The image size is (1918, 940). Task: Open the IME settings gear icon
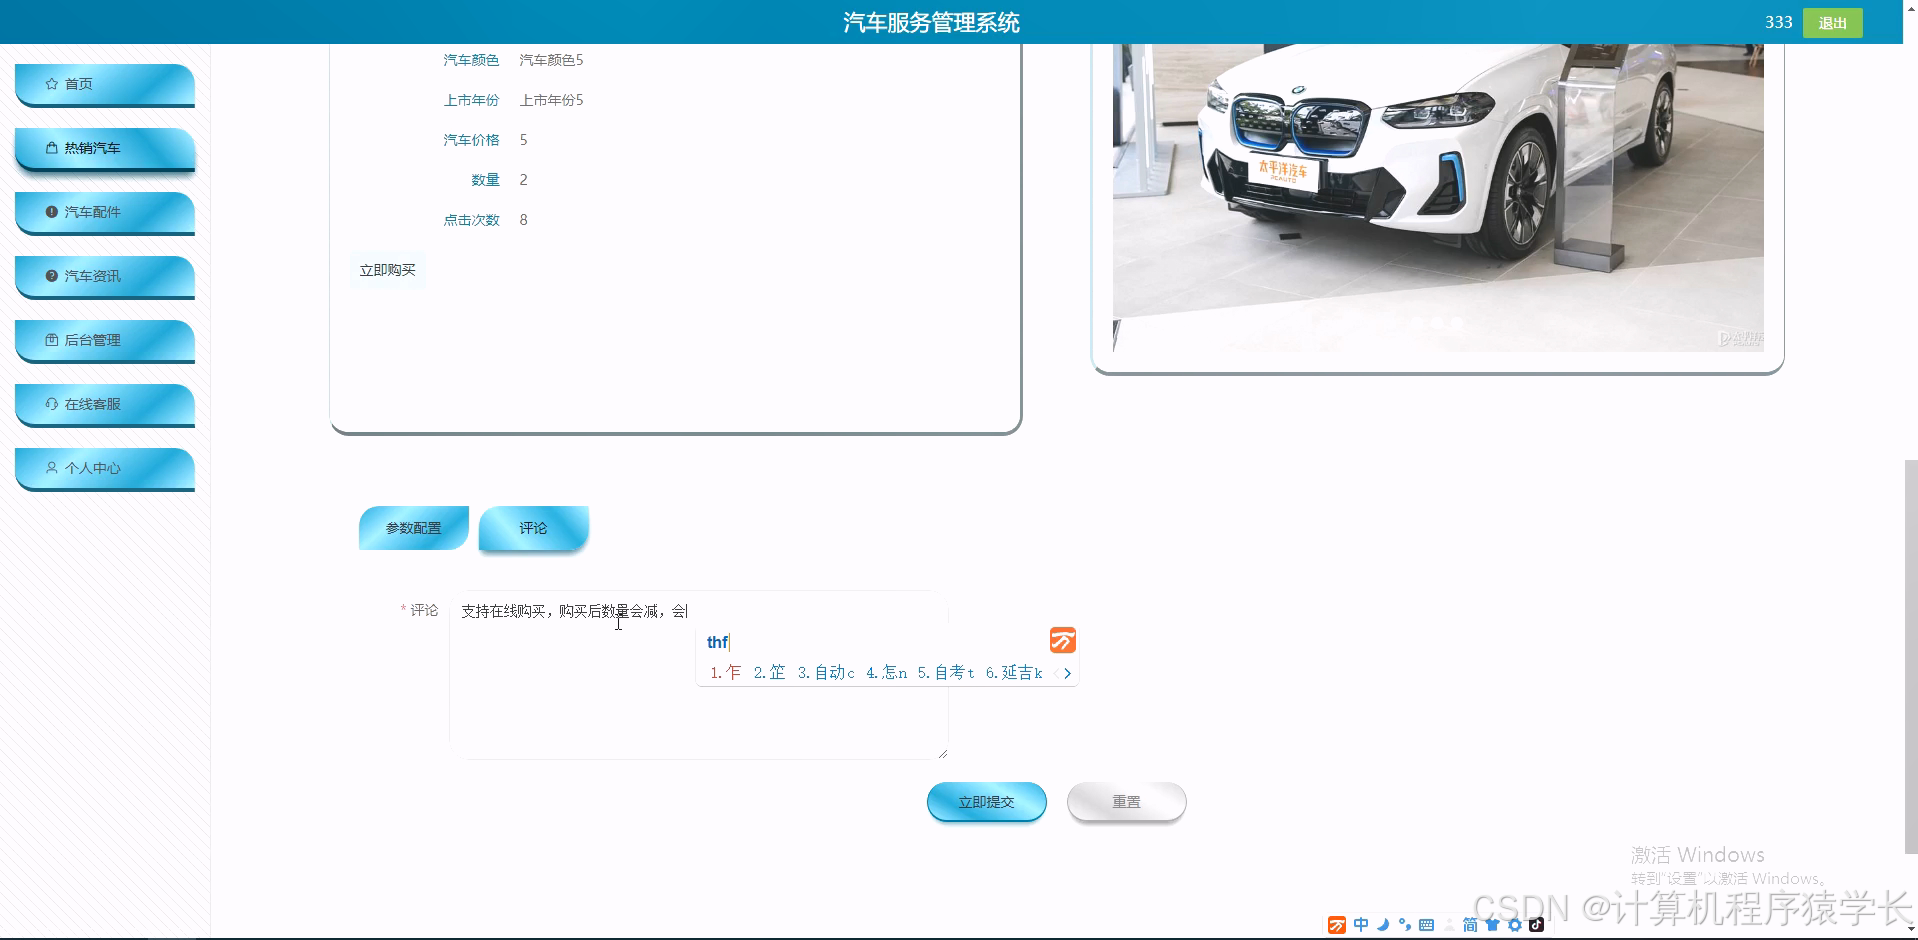pyautogui.click(x=1514, y=925)
